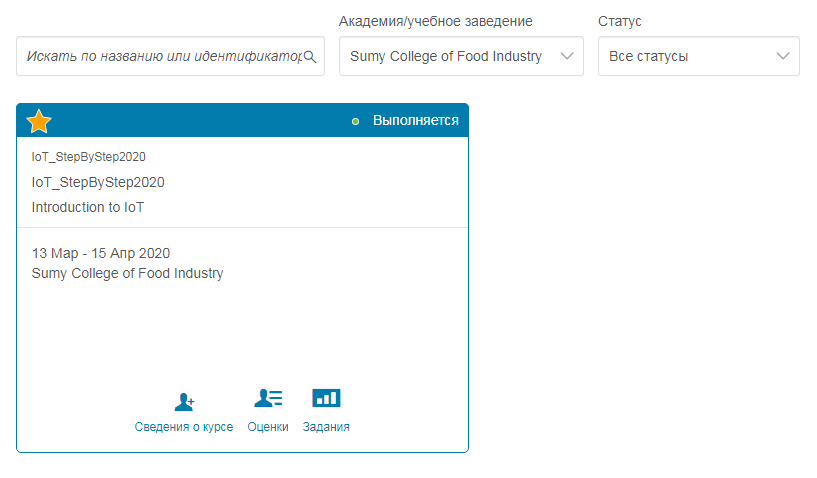Click the green status dot indicator

pos(355,121)
